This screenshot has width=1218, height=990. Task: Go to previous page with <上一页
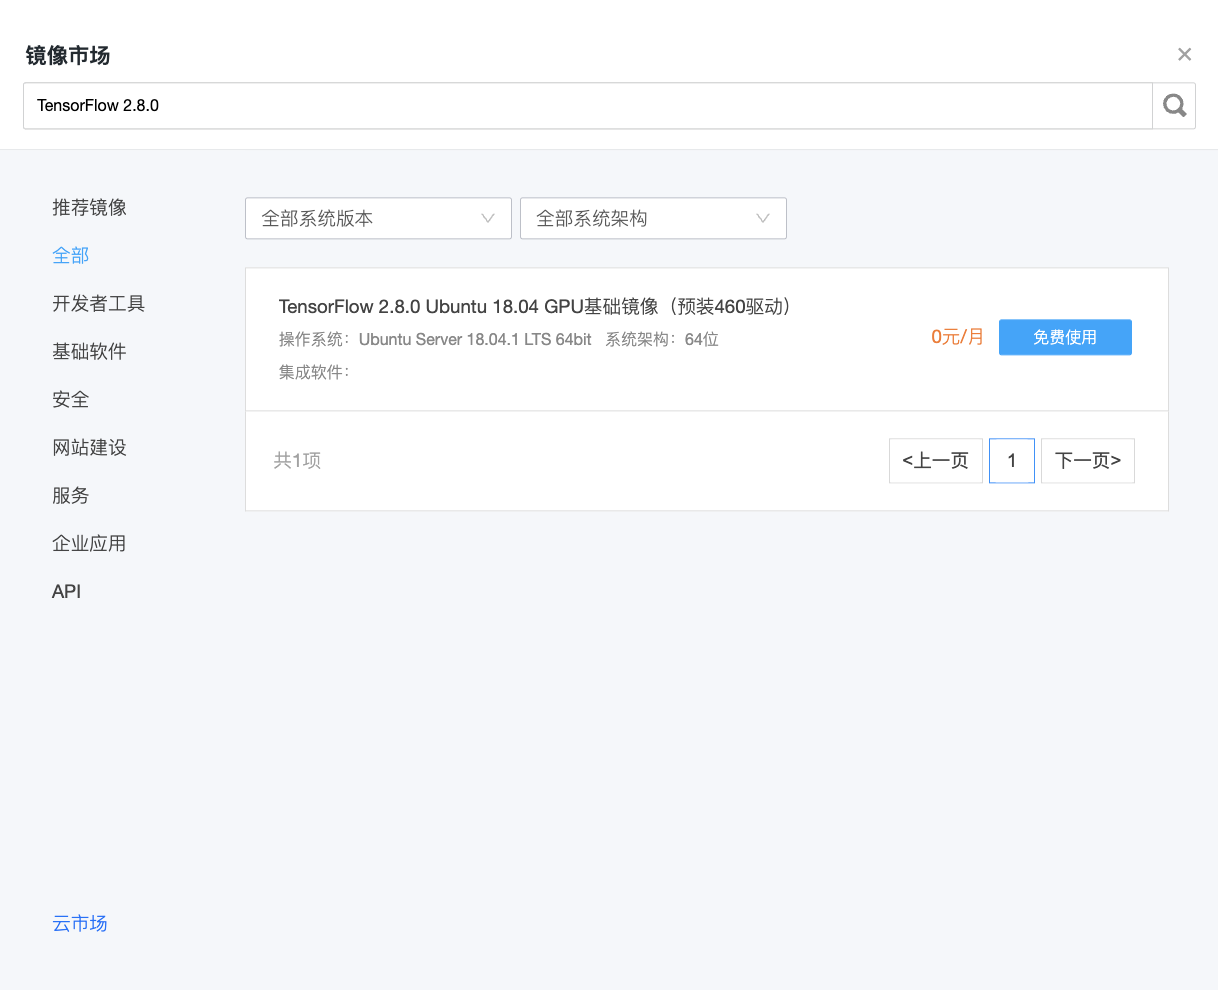(x=936, y=460)
